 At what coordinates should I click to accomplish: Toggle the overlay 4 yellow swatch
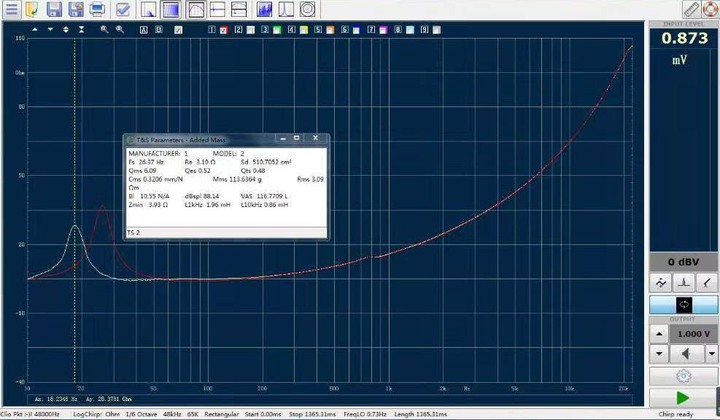(x=304, y=30)
